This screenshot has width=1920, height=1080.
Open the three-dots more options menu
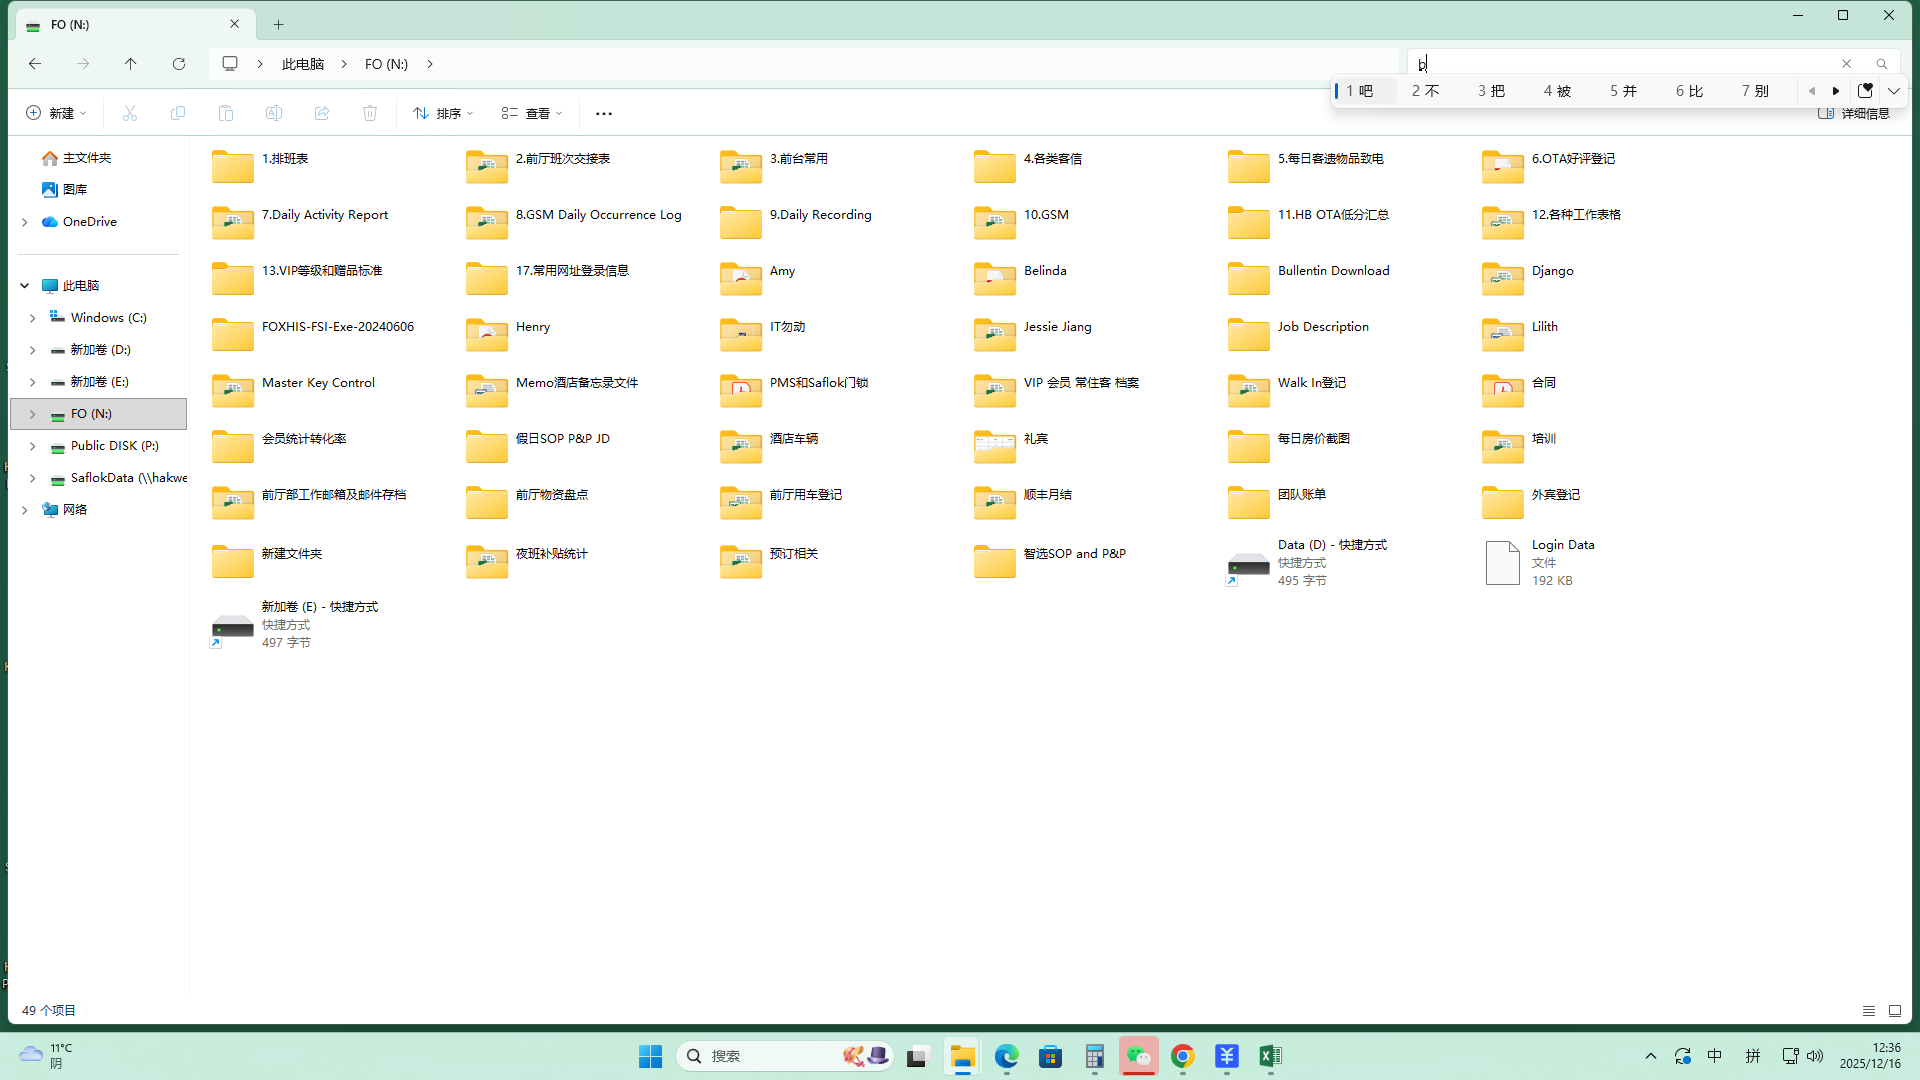(604, 113)
